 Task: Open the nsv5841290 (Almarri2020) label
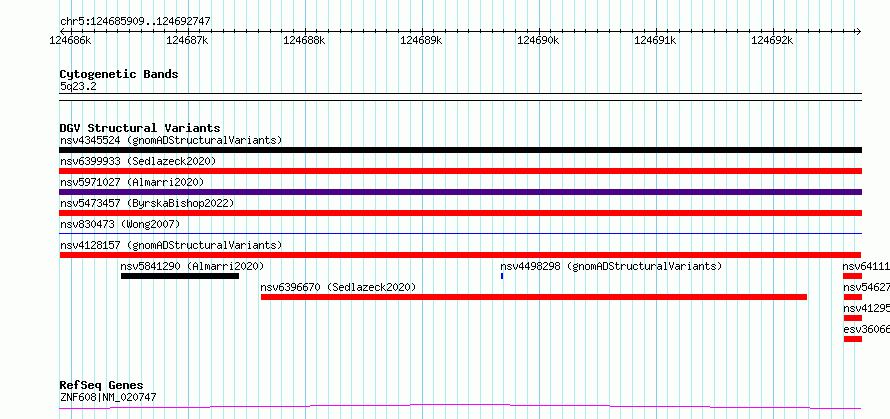coord(192,266)
